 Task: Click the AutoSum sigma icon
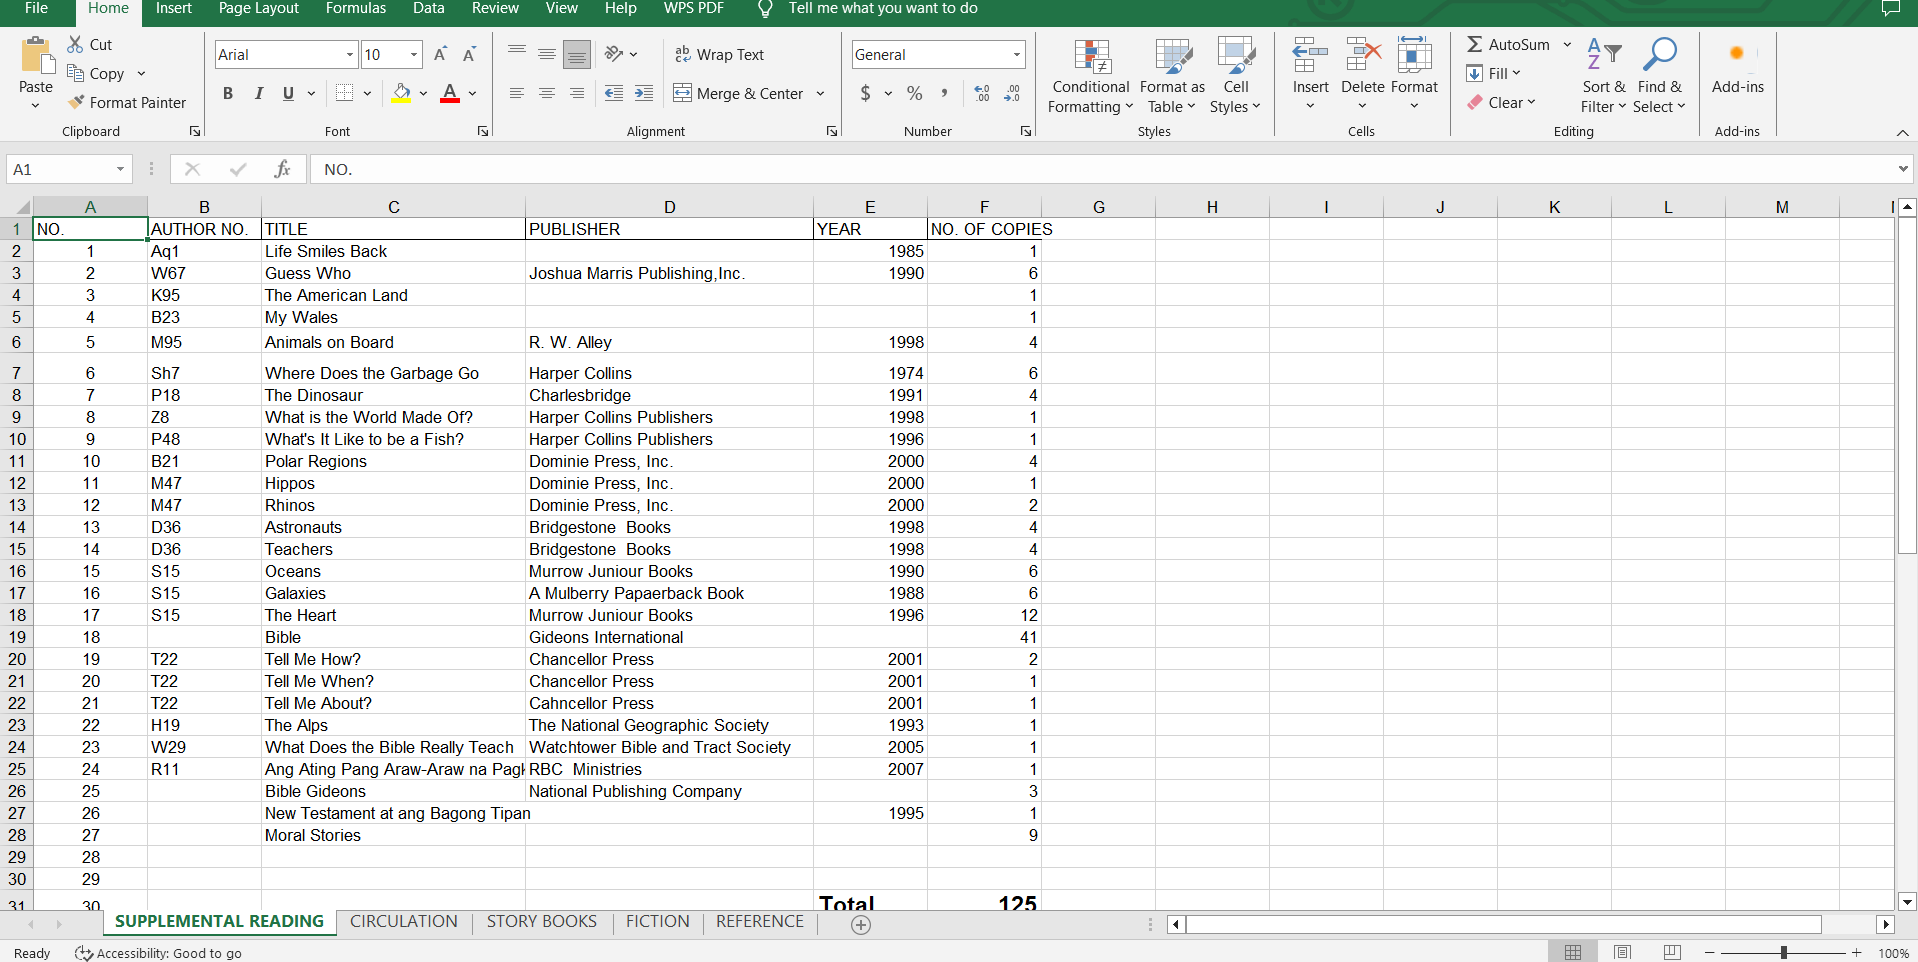pos(1475,44)
